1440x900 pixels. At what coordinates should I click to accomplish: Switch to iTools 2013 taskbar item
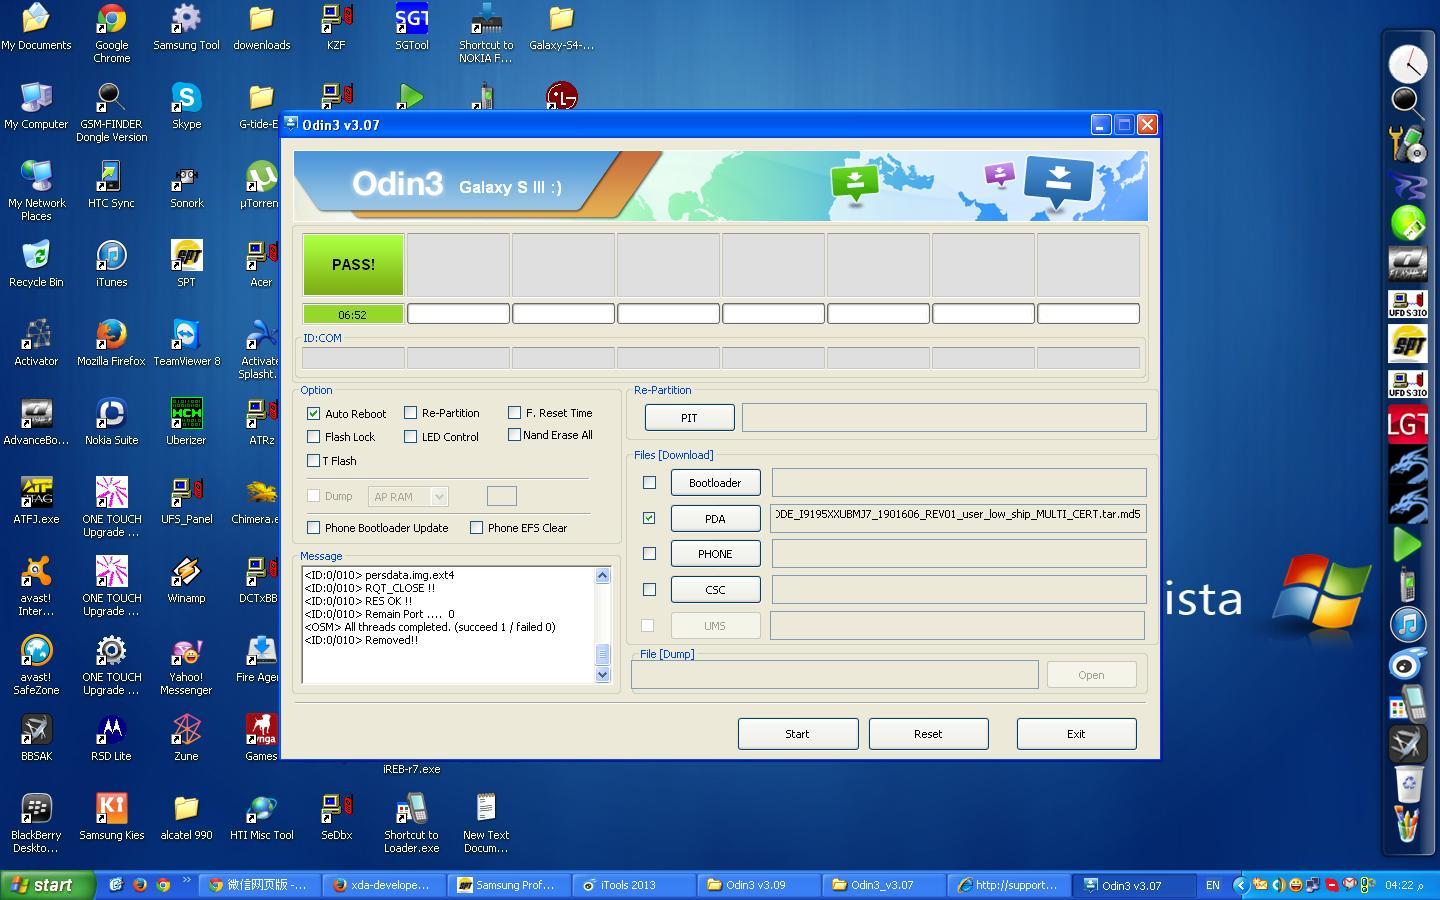click(x=635, y=885)
